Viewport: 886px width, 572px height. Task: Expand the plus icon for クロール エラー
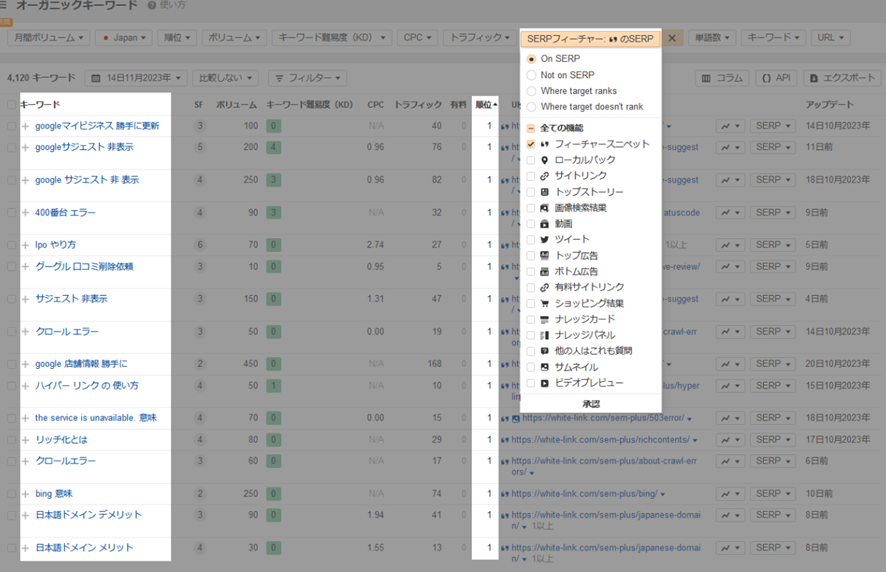25,332
